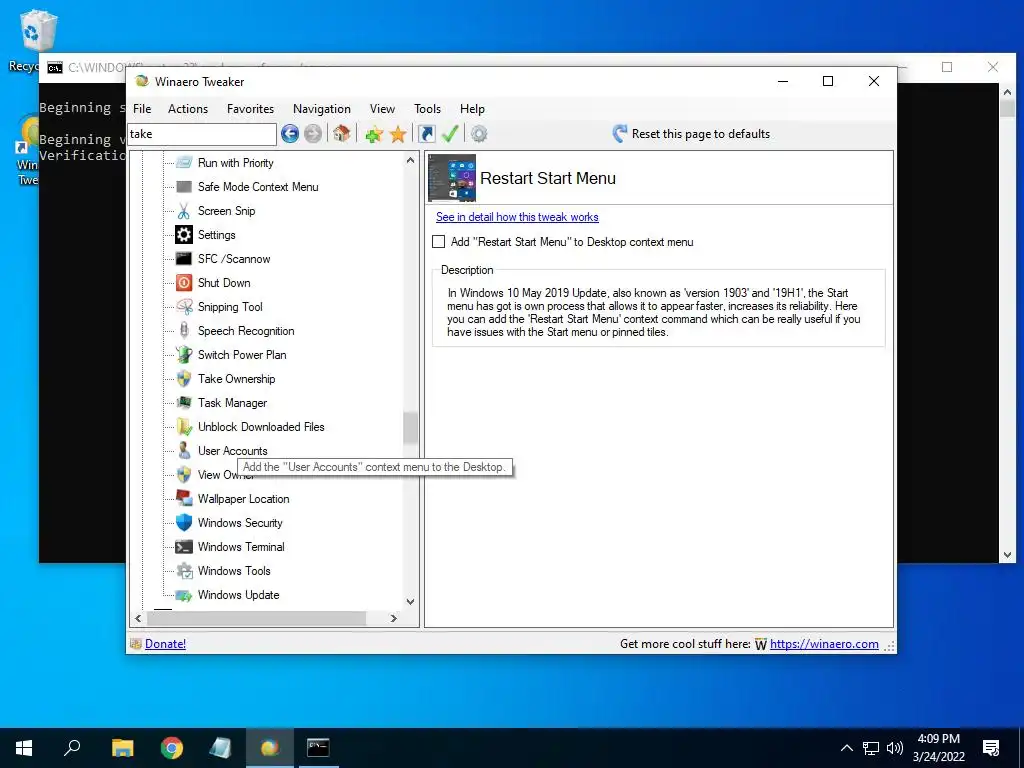
Task: Click the search box containing take
Action: 202,134
